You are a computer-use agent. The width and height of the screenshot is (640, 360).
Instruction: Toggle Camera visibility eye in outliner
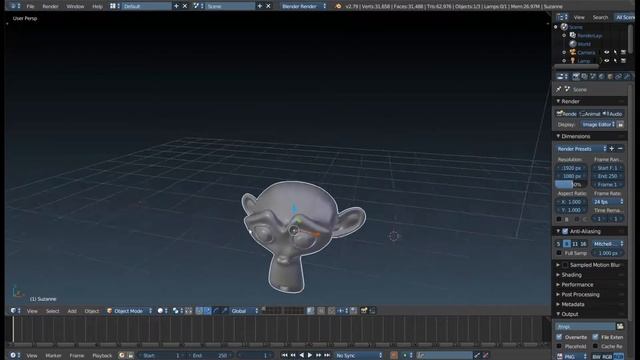point(607,52)
